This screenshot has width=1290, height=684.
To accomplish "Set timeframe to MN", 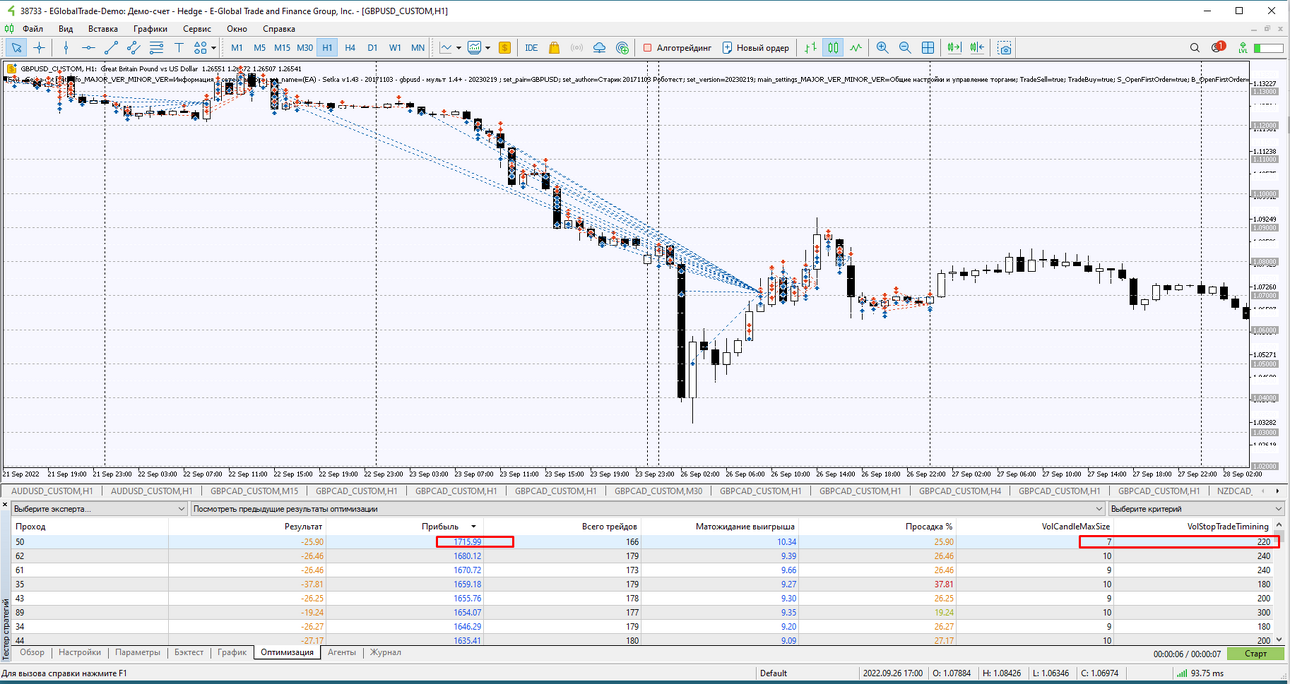I will pos(418,47).
